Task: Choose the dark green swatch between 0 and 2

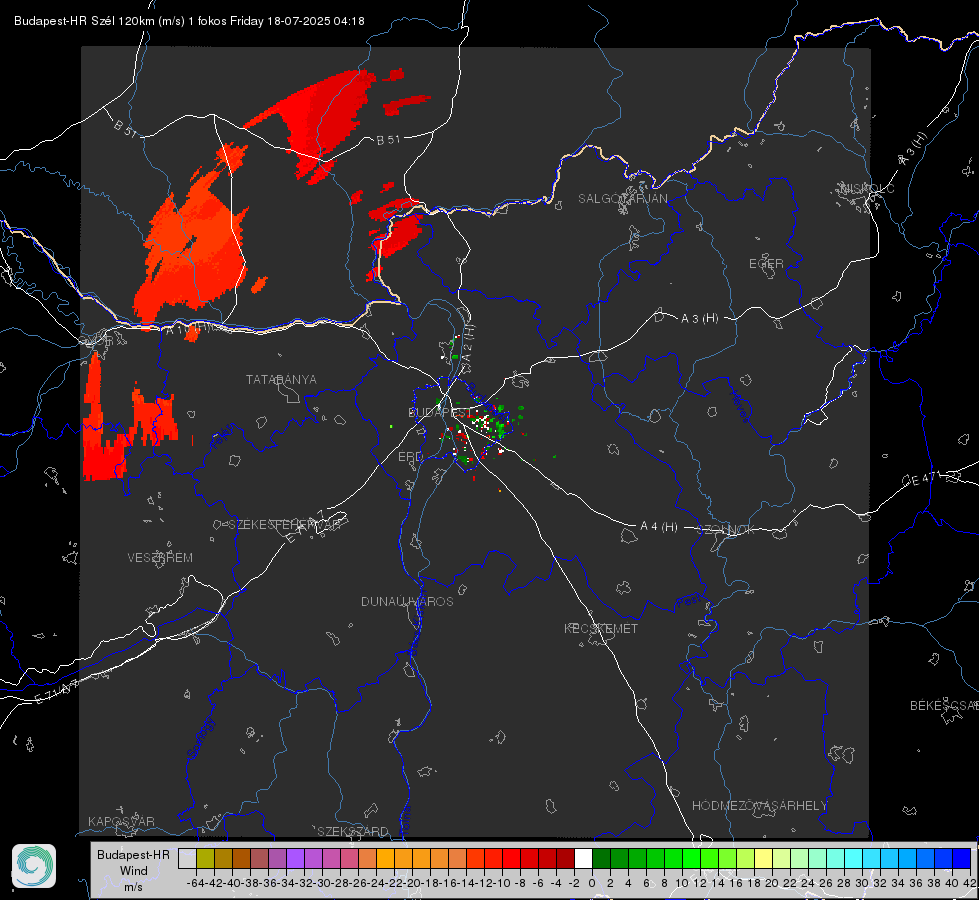Action: click(x=601, y=858)
